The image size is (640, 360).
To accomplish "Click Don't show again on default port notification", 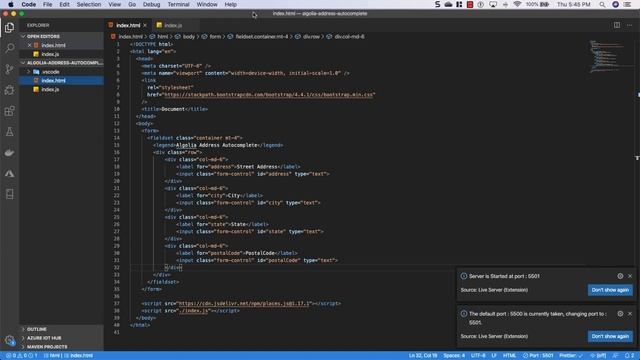I will tap(610, 336).
